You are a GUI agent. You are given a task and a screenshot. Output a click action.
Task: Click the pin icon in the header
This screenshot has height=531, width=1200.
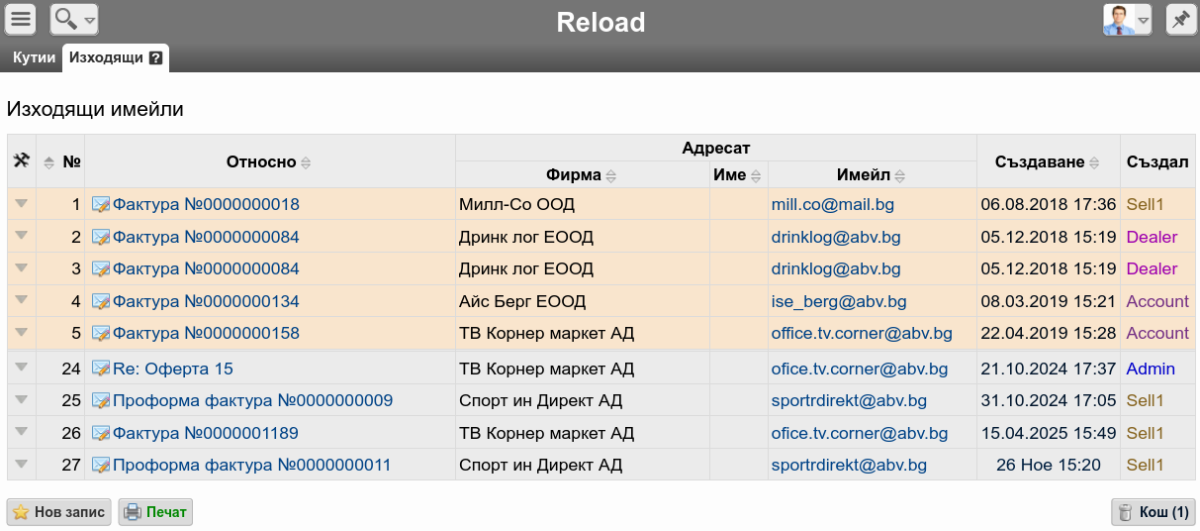point(1181,19)
